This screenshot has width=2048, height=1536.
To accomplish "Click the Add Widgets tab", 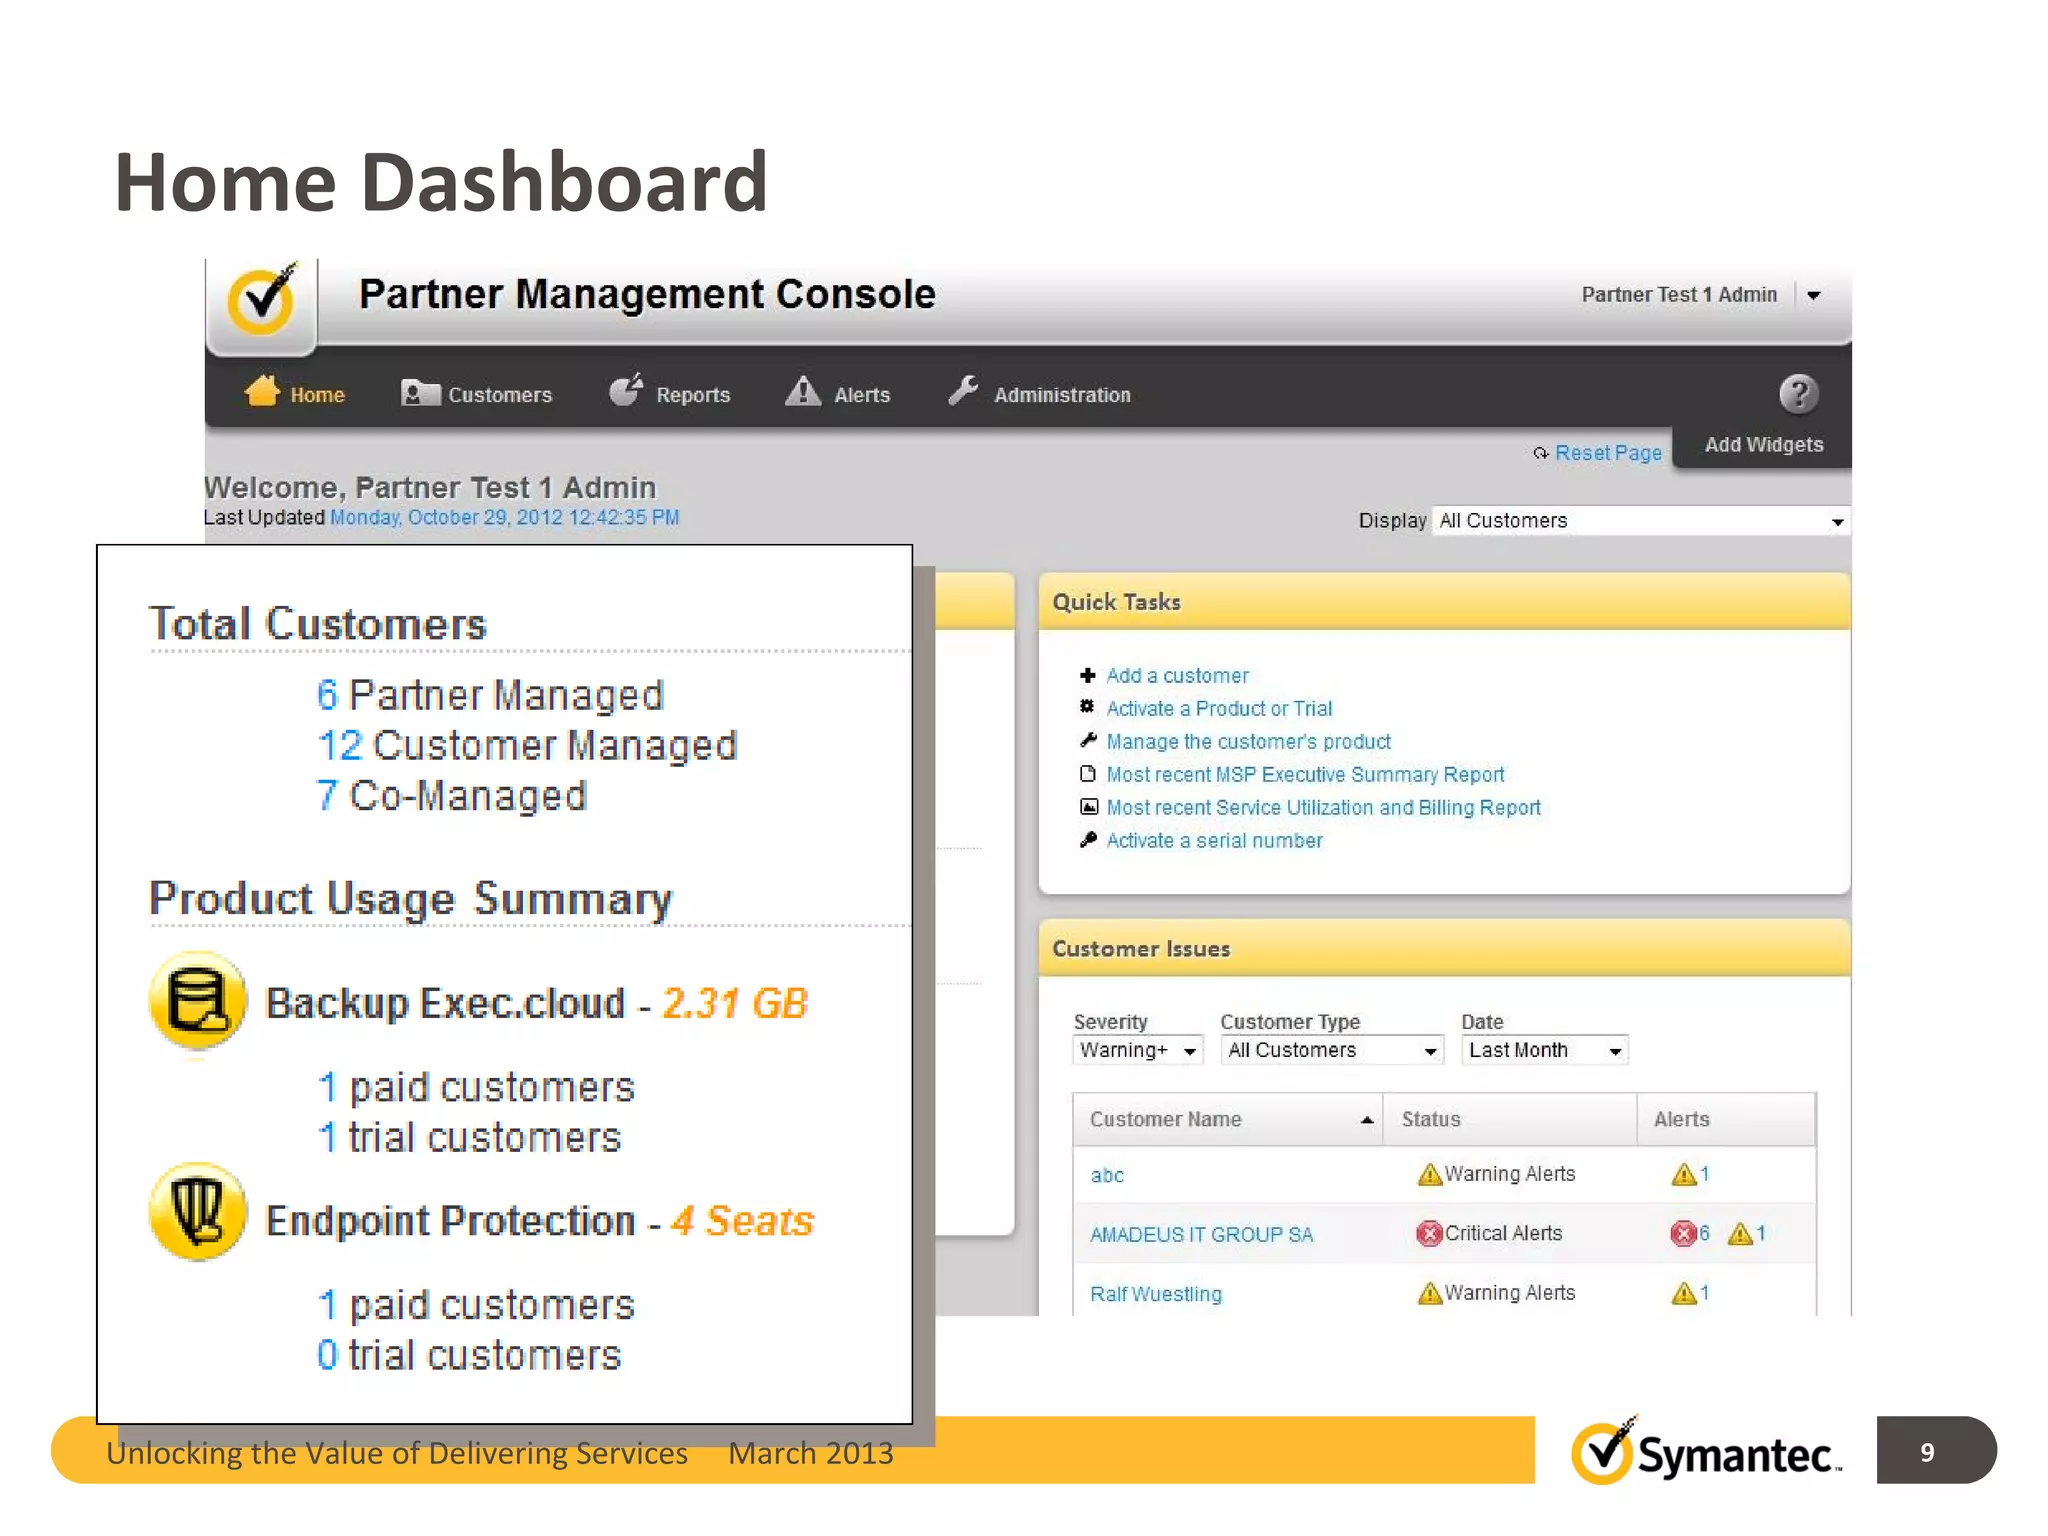I will pos(1763,445).
